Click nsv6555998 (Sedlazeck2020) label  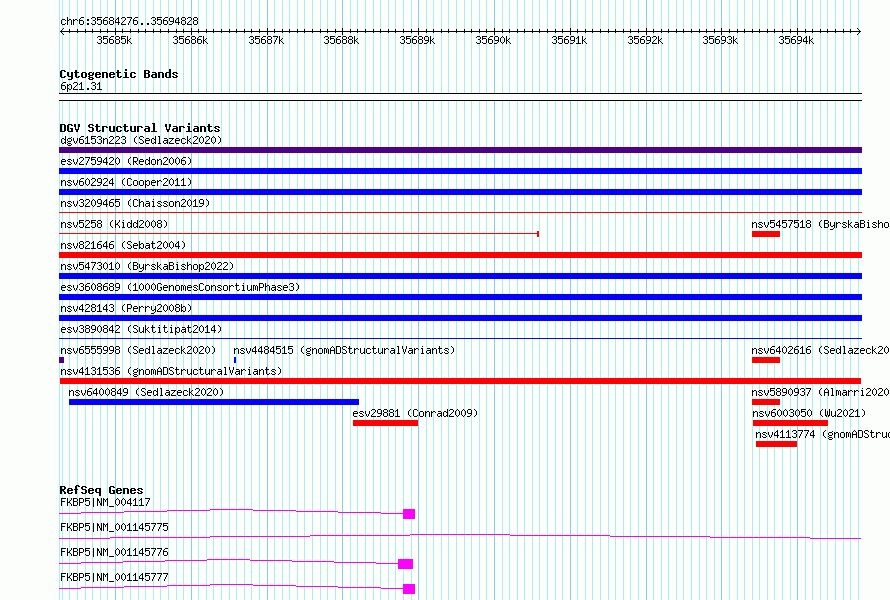[x=138, y=350]
